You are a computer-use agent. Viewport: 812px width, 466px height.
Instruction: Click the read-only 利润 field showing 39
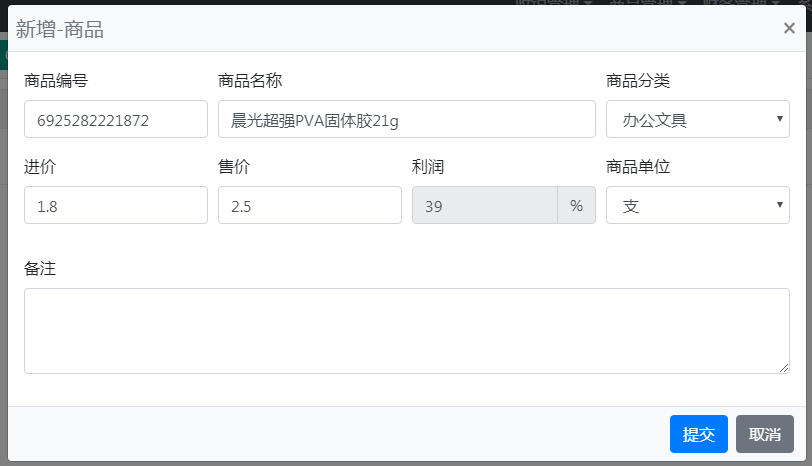485,205
